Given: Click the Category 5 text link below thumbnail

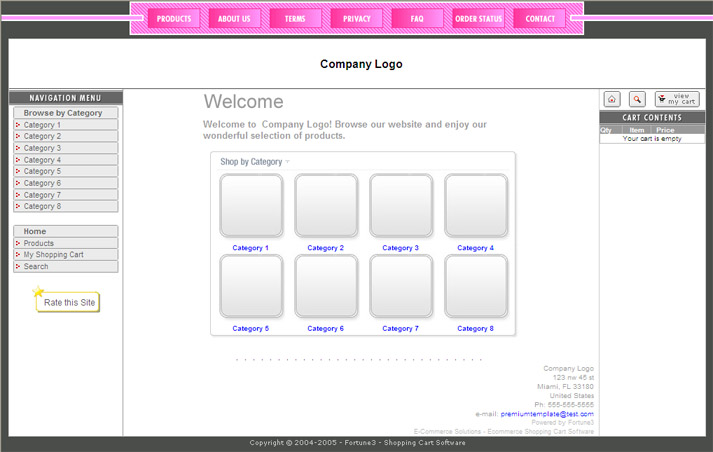Looking at the screenshot, I should tap(250, 328).
